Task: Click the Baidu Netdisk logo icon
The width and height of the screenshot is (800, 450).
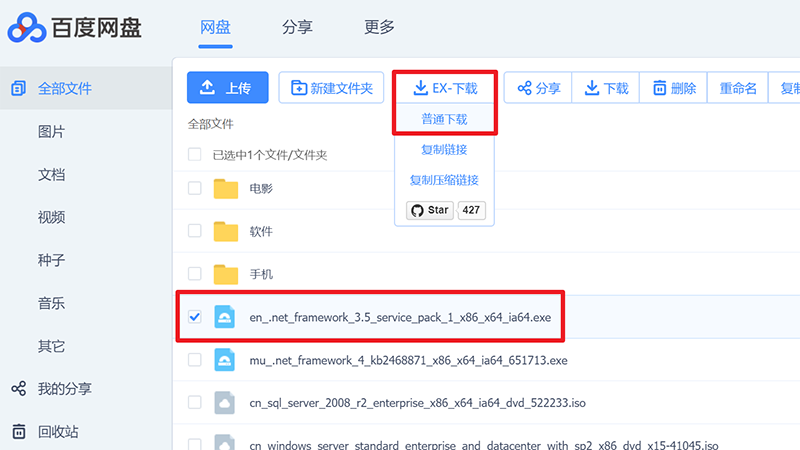Action: coord(28,28)
